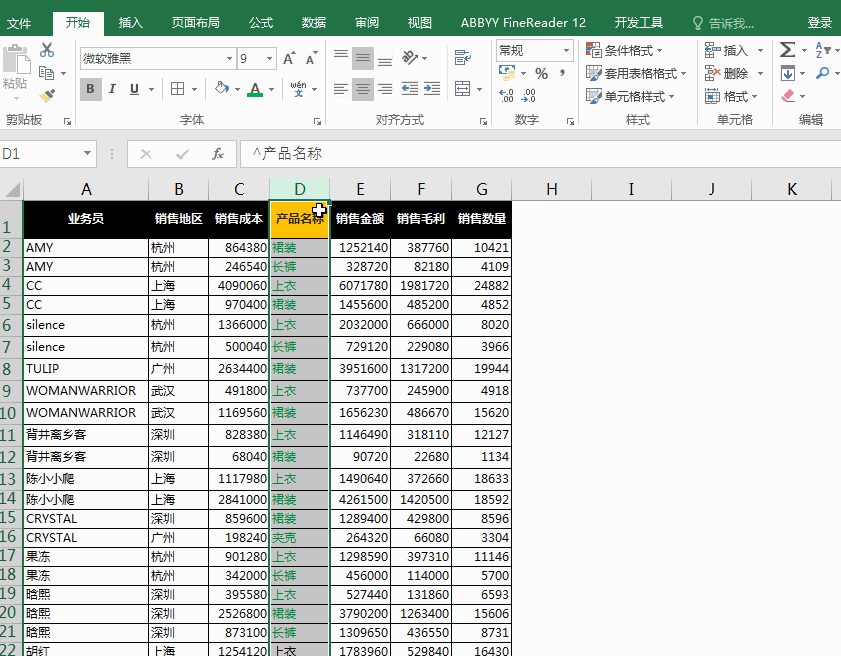This screenshot has width=841, height=656.
Task: Apply percent style format
Action: pos(542,73)
